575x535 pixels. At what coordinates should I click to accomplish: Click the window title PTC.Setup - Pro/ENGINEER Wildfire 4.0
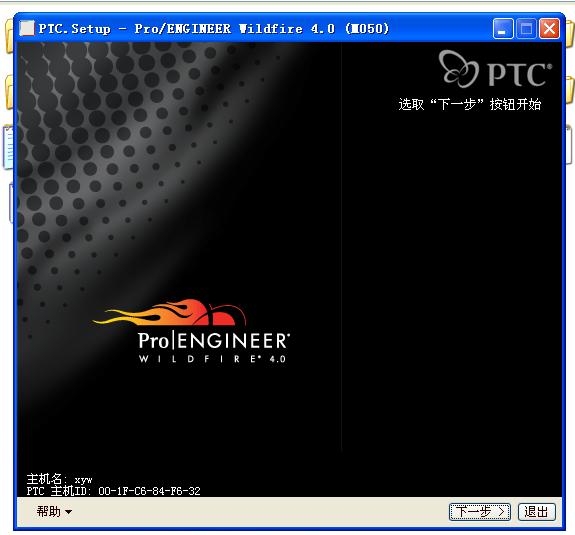(x=214, y=29)
